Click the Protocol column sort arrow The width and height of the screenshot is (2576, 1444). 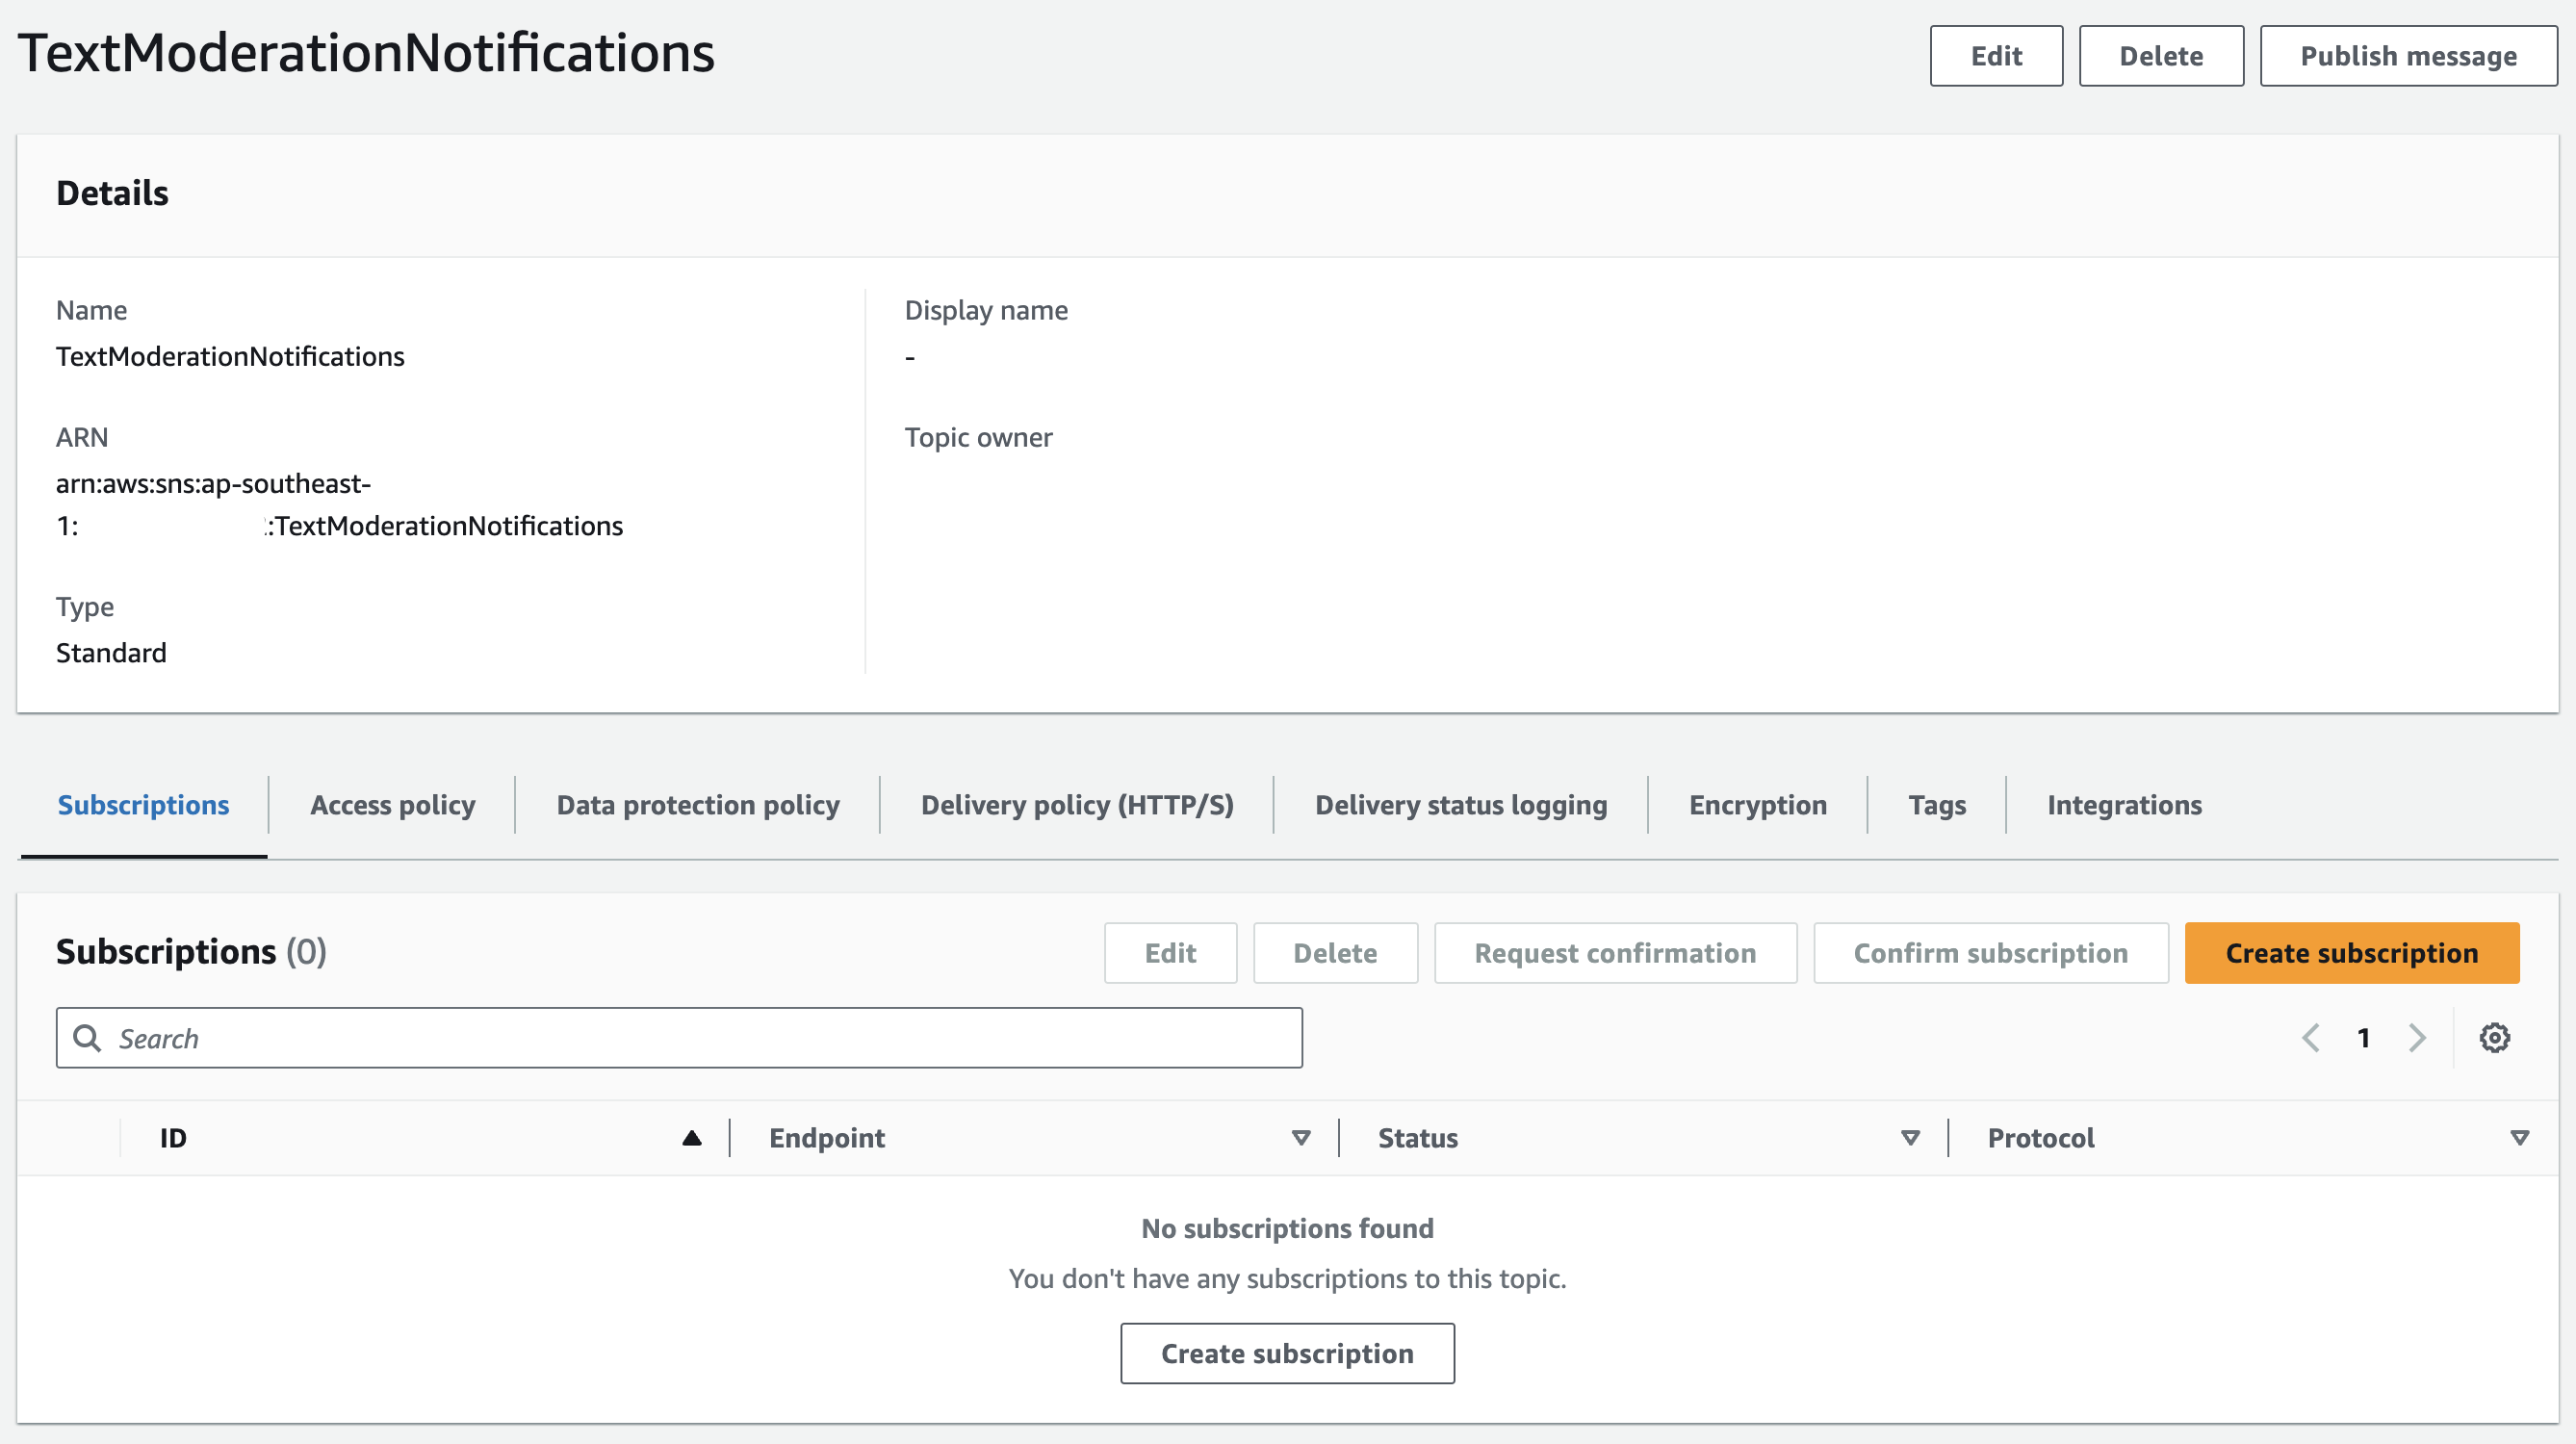(2520, 1138)
